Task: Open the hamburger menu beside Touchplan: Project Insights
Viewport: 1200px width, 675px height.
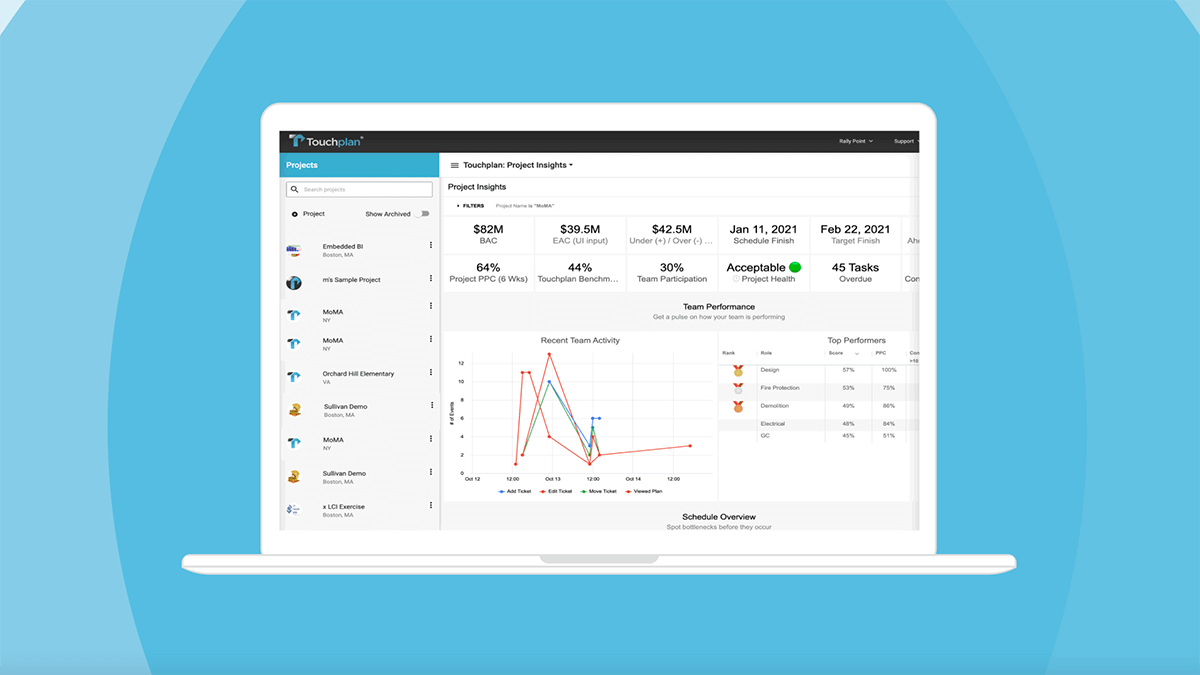Action: (x=454, y=165)
